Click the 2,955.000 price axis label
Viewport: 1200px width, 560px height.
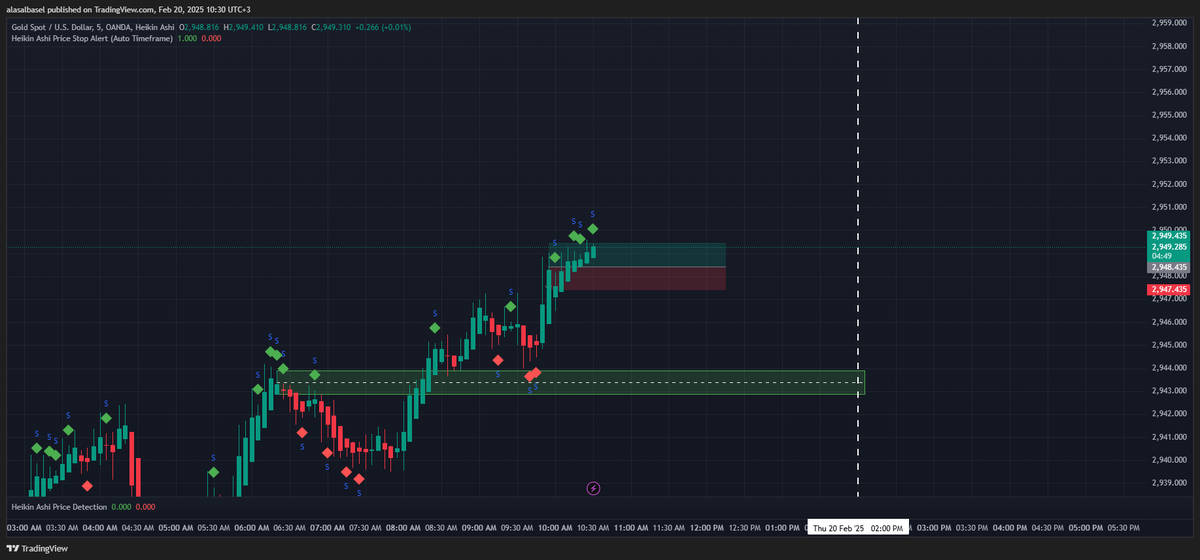click(x=1169, y=115)
